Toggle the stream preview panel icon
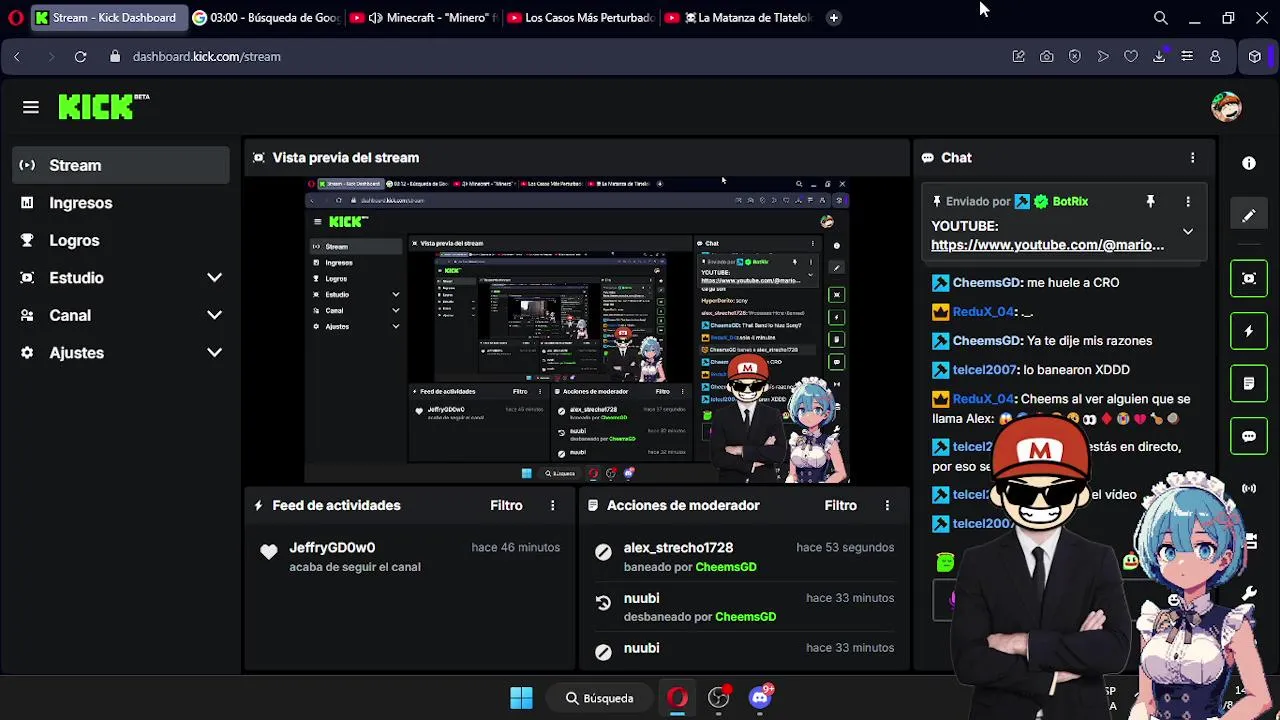 pos(1249,278)
